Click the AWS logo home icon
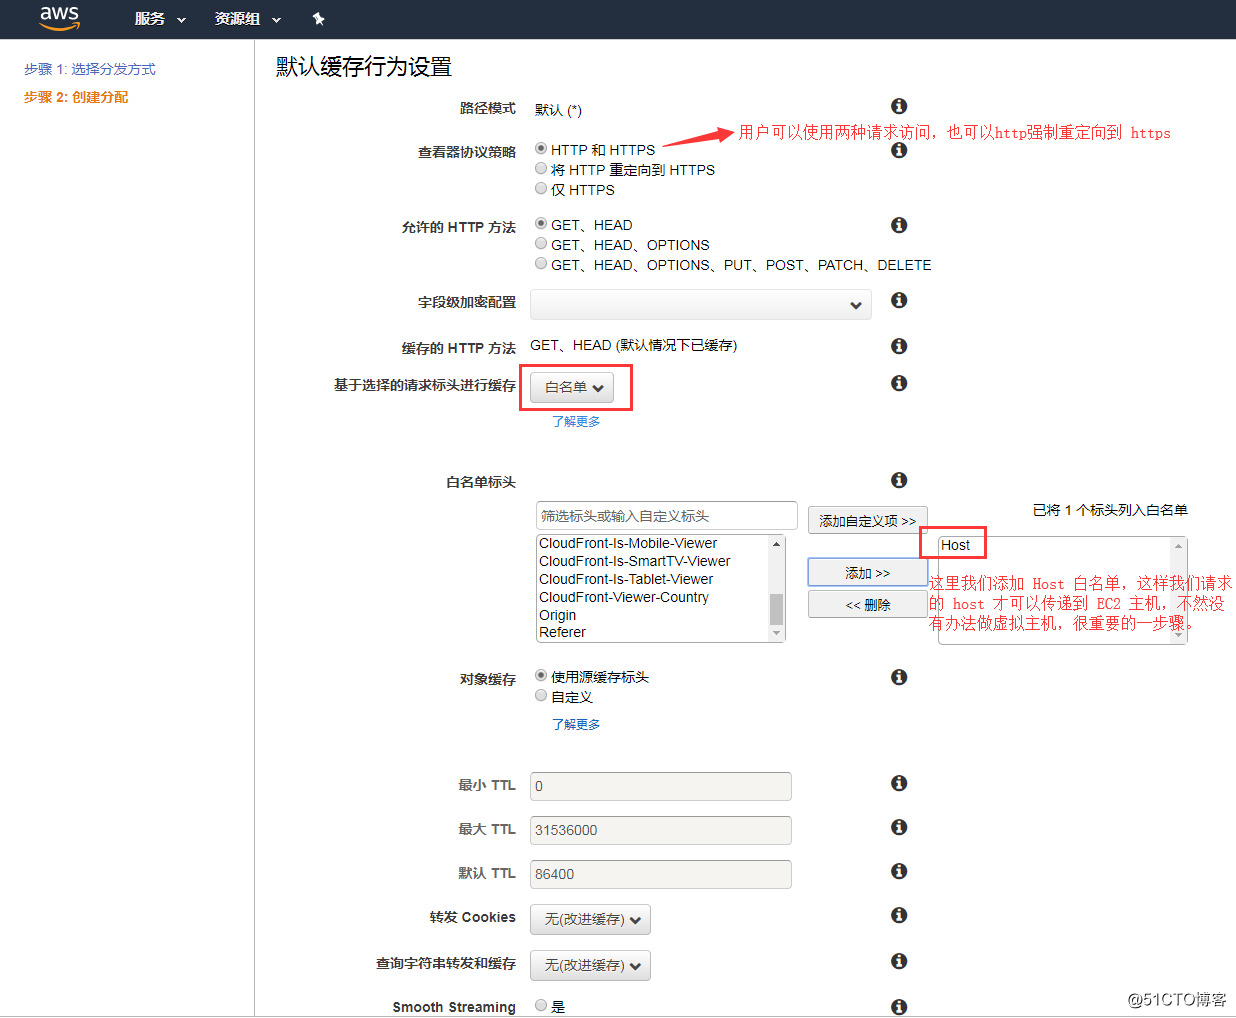 pyautogui.click(x=59, y=18)
